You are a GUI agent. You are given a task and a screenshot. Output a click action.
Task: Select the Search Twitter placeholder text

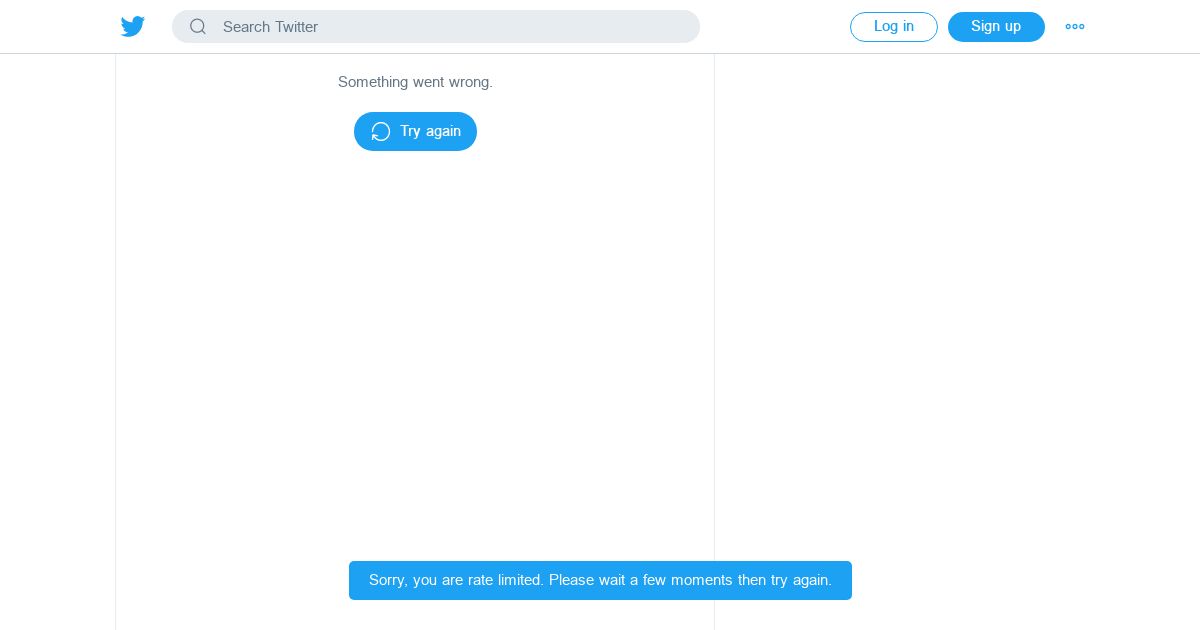pos(270,27)
